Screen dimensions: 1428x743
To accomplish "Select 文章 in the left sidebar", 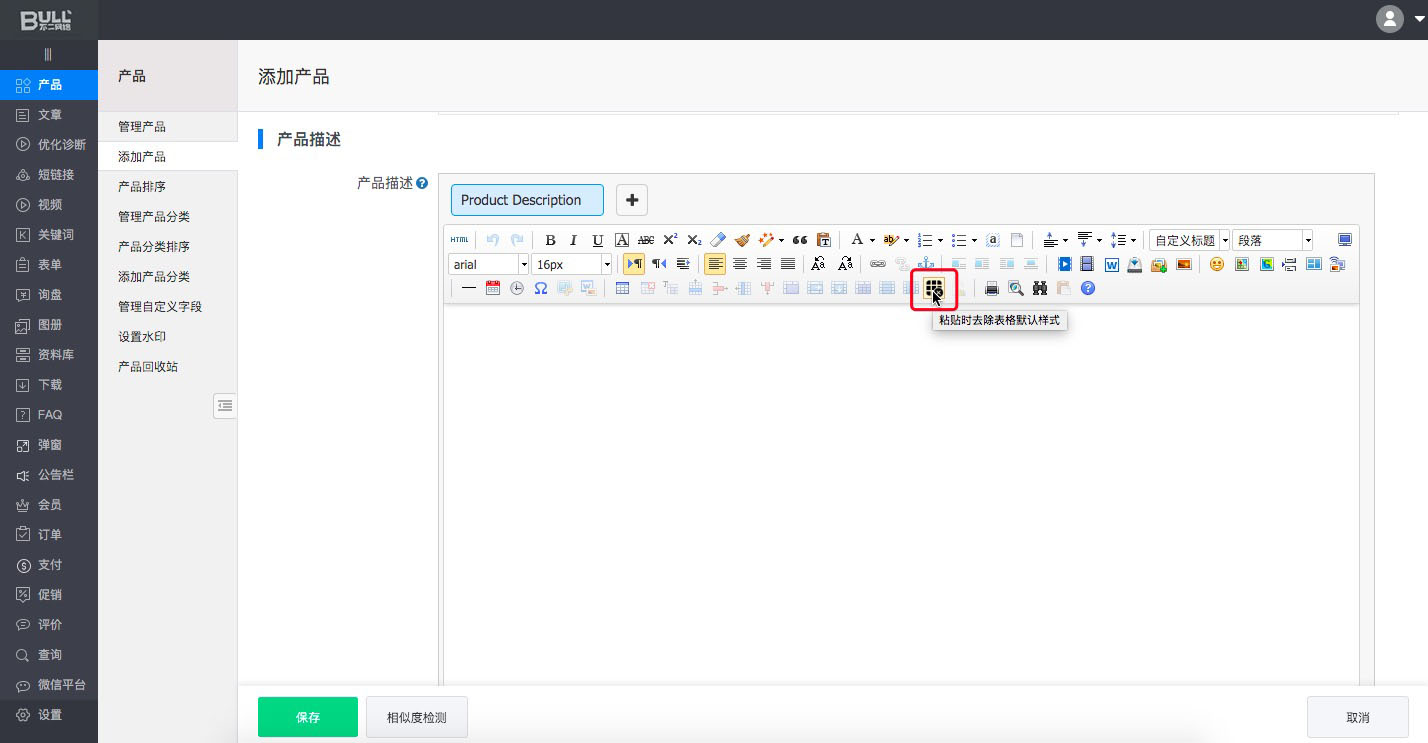I will click(50, 115).
